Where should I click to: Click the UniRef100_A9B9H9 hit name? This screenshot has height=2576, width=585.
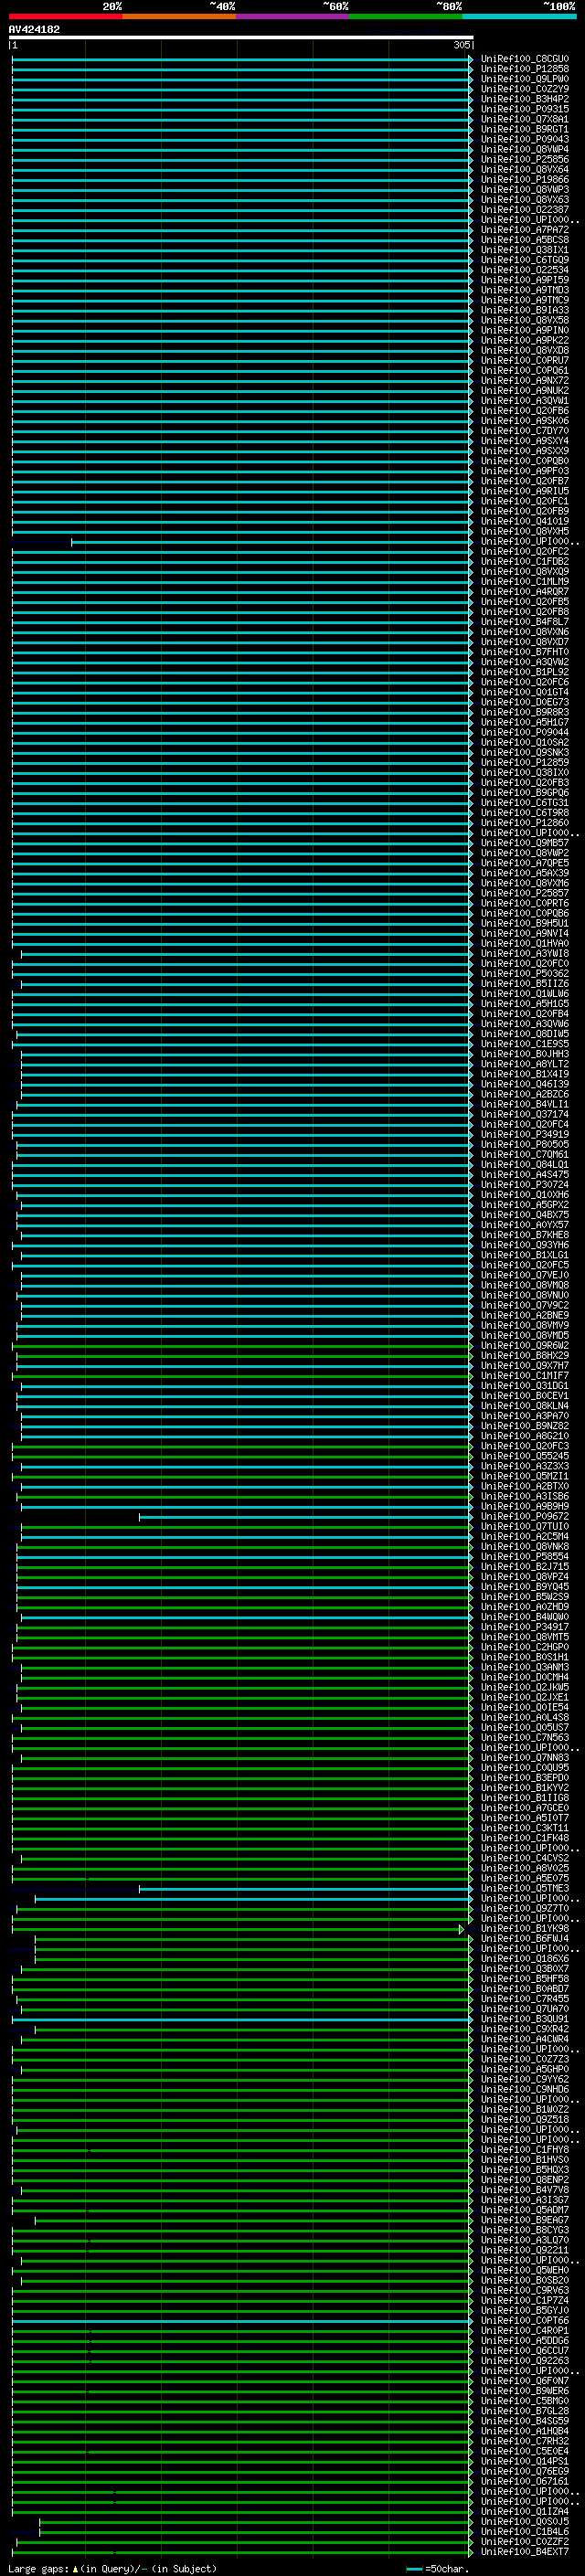point(525,1506)
